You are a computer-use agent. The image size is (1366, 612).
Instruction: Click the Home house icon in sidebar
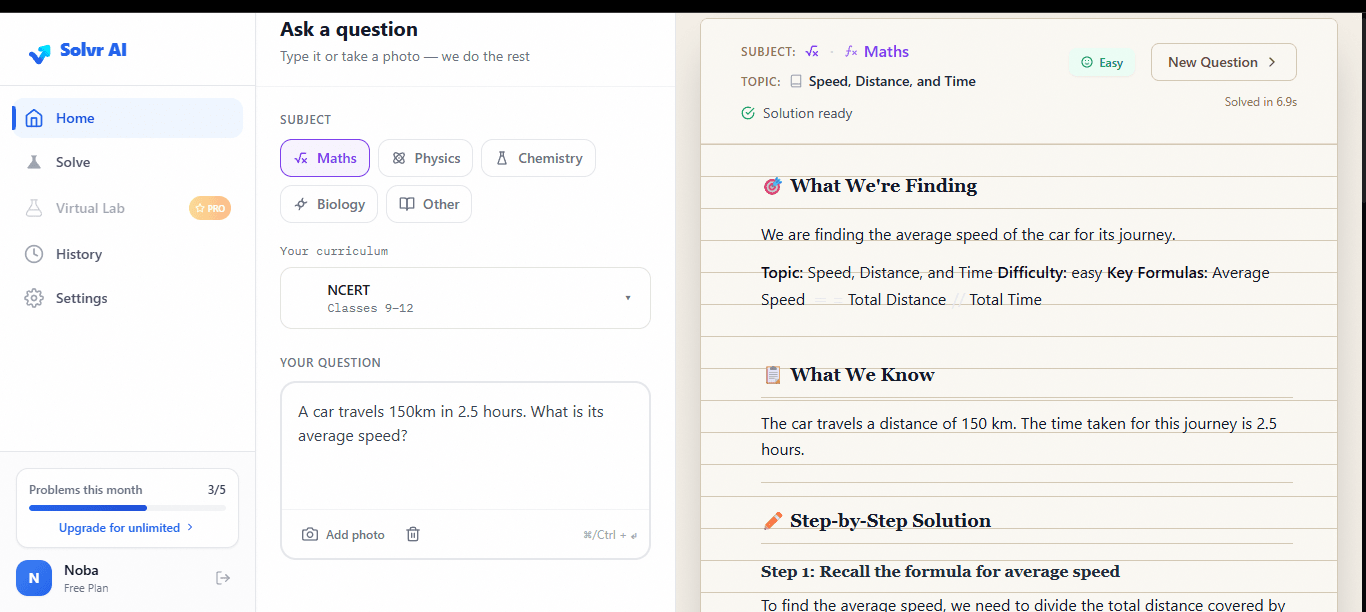(34, 118)
